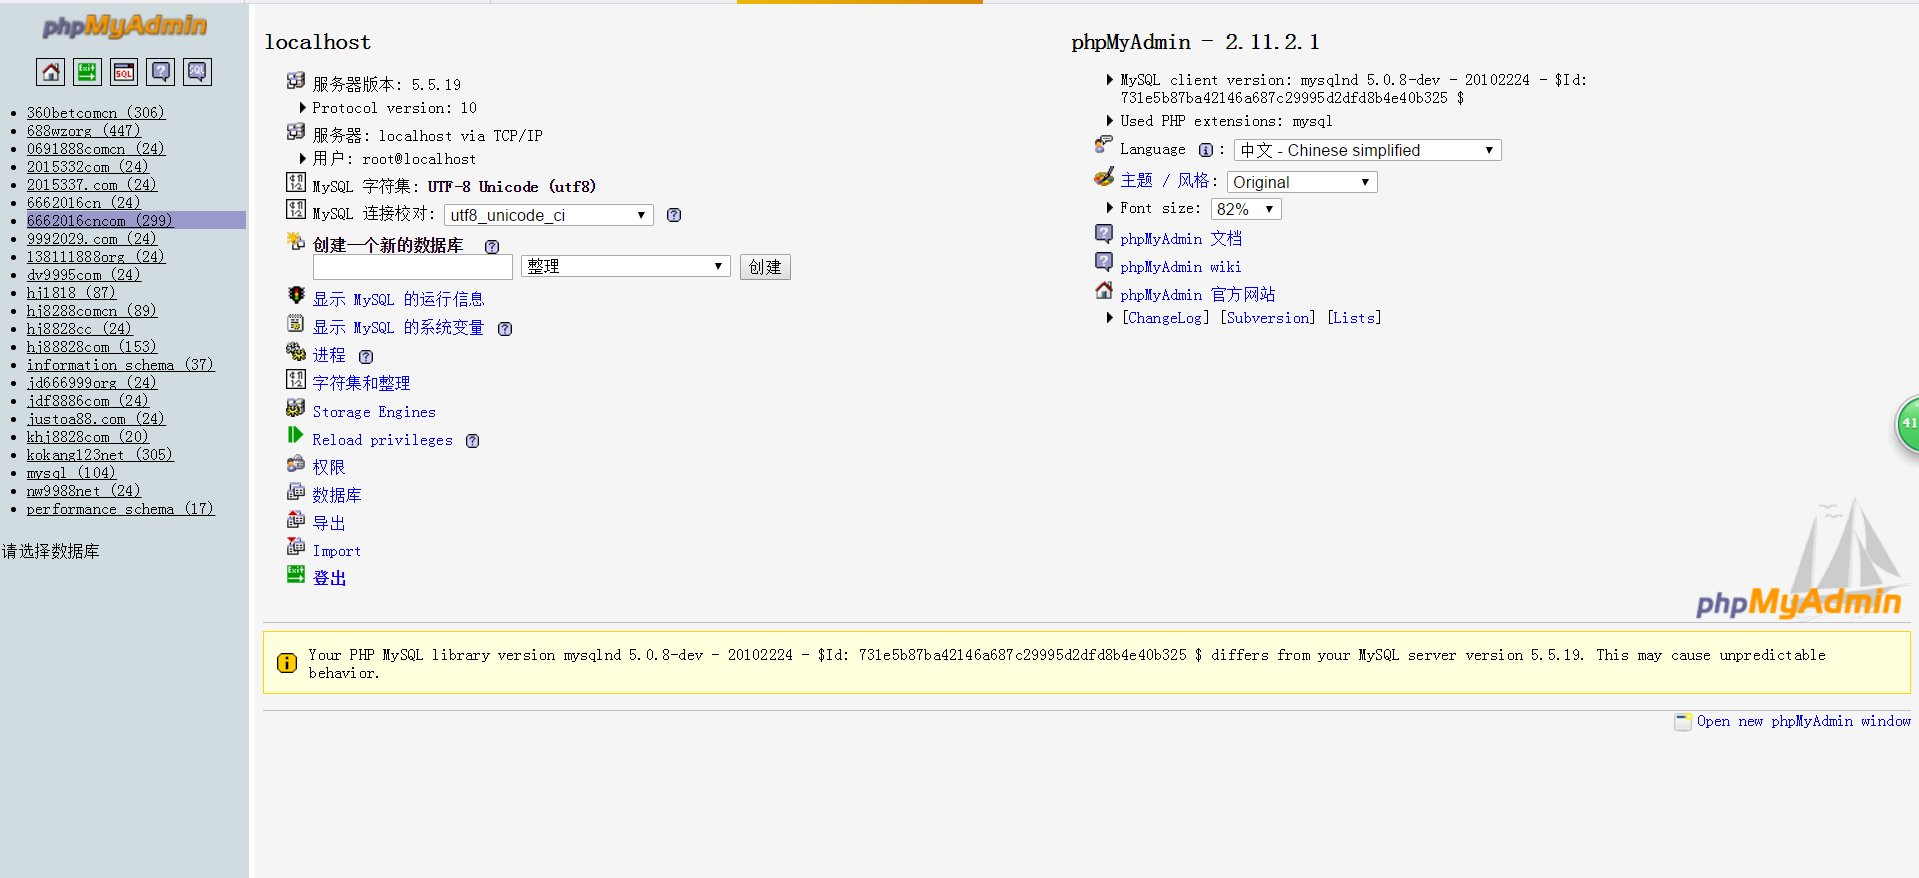Select highlighted database 6662016cncom (299)
The image size is (1919, 878).
[x=100, y=221]
